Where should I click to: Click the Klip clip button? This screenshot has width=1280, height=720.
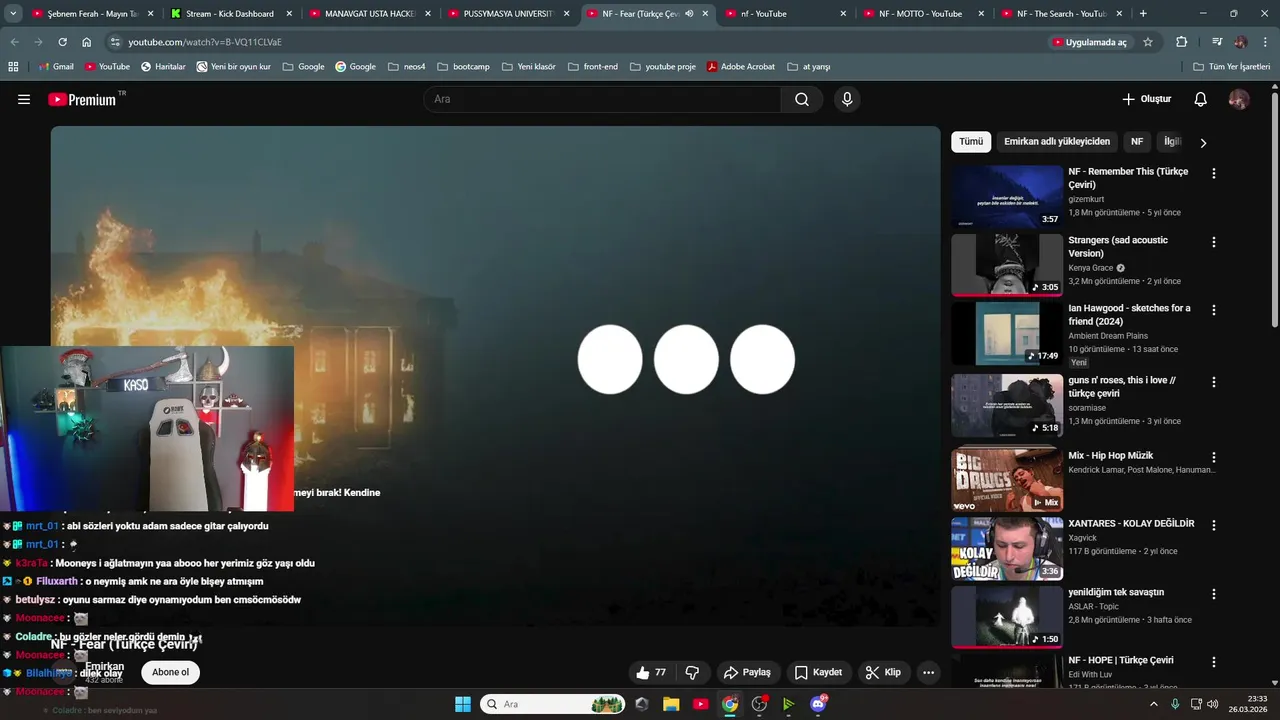point(883,673)
